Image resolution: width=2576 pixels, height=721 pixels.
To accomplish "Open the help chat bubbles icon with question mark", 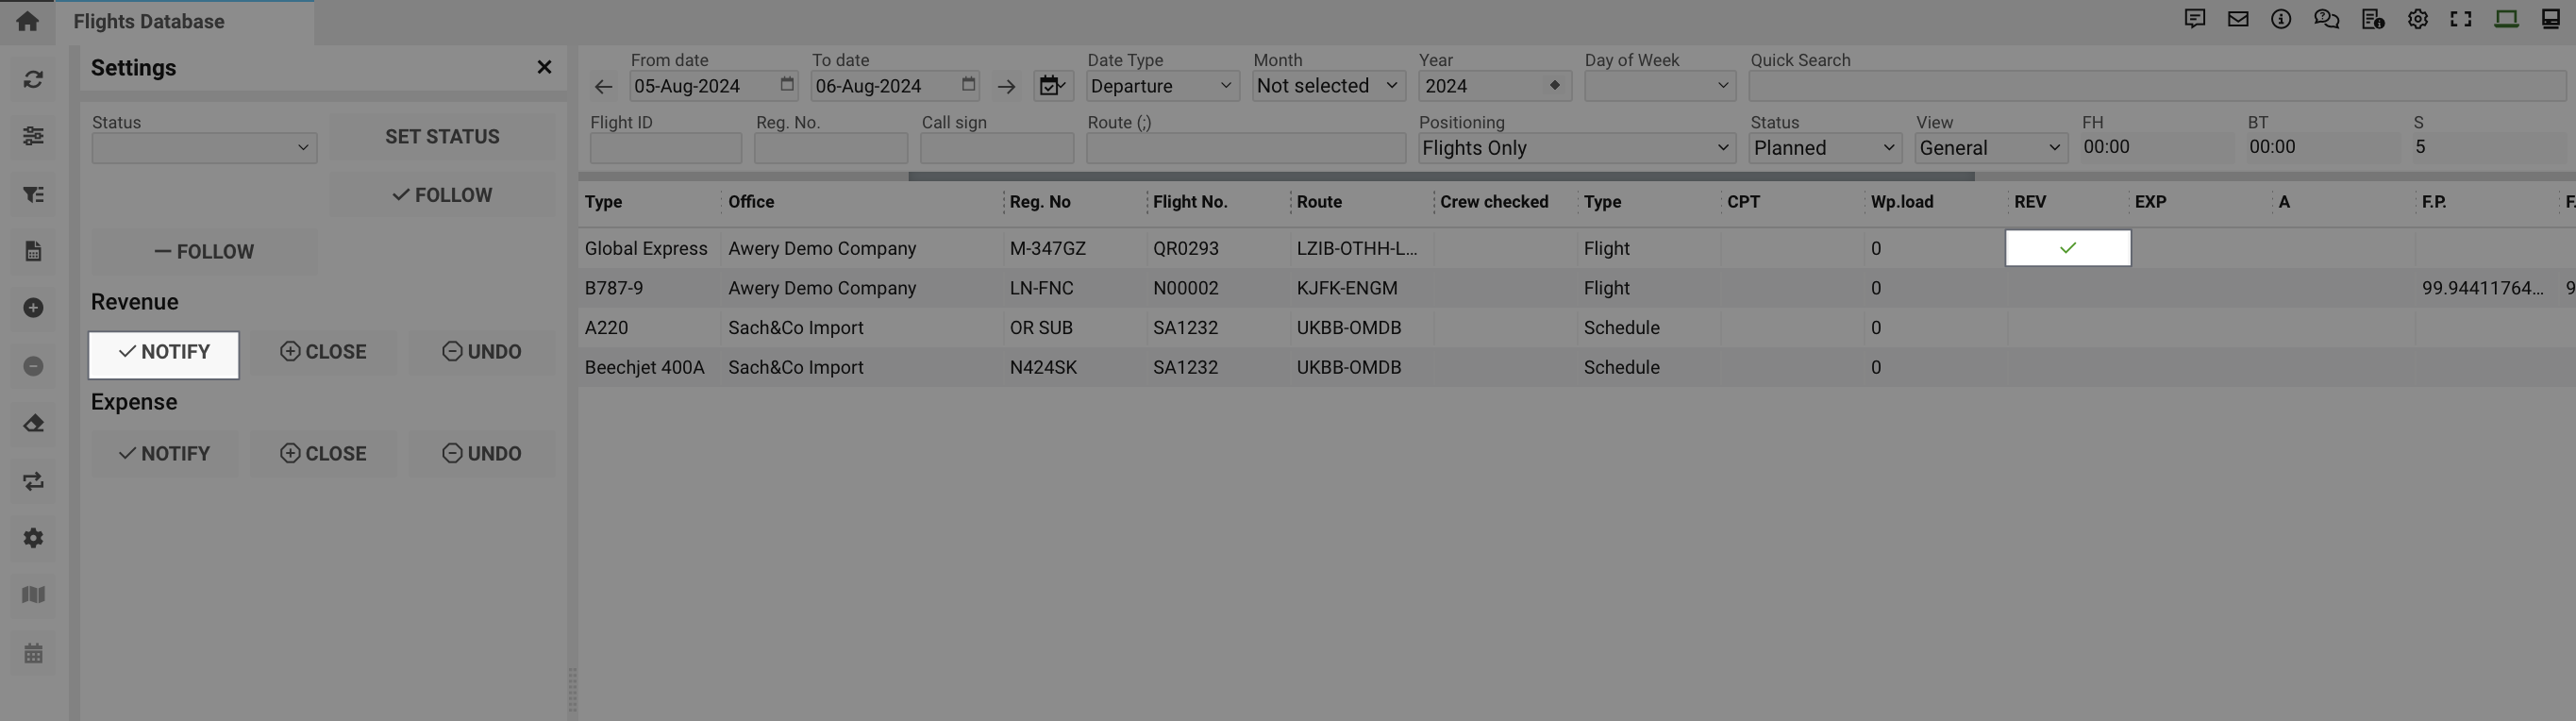I will (2326, 19).
